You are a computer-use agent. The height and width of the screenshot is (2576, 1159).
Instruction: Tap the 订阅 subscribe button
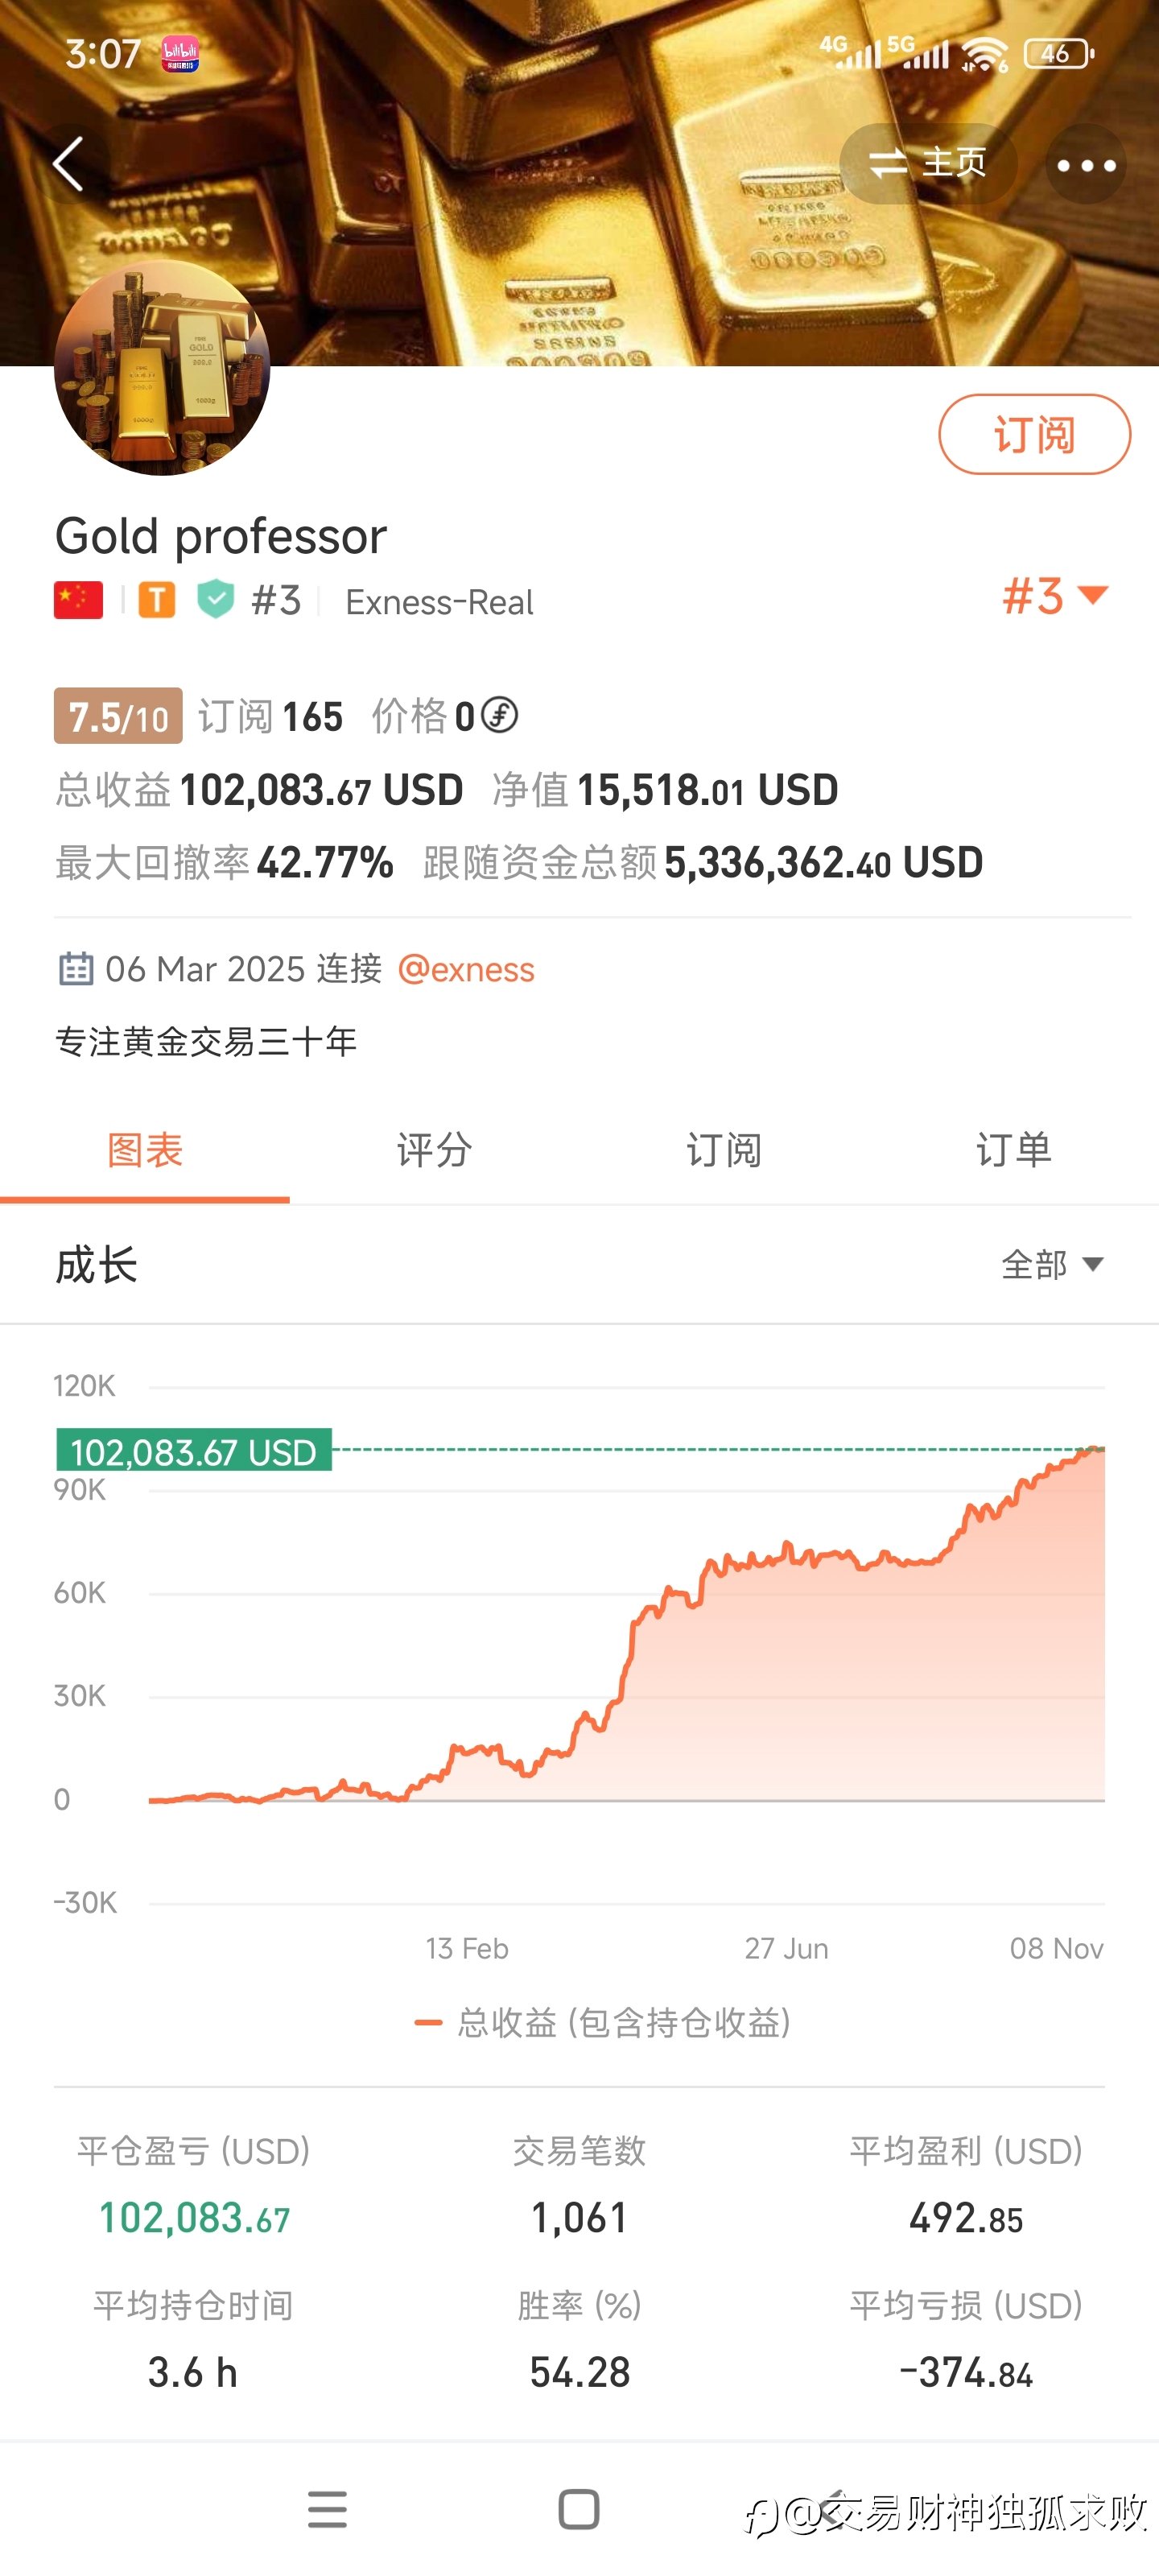(x=1033, y=434)
